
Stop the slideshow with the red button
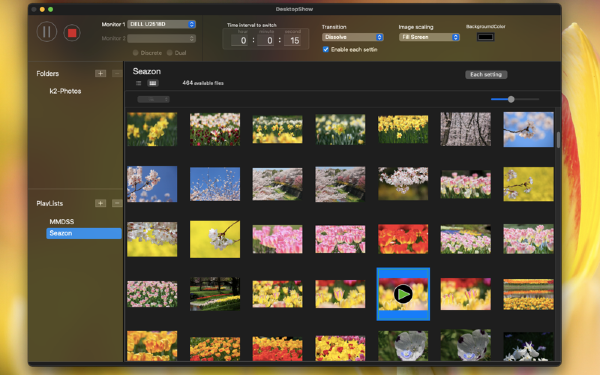72,33
